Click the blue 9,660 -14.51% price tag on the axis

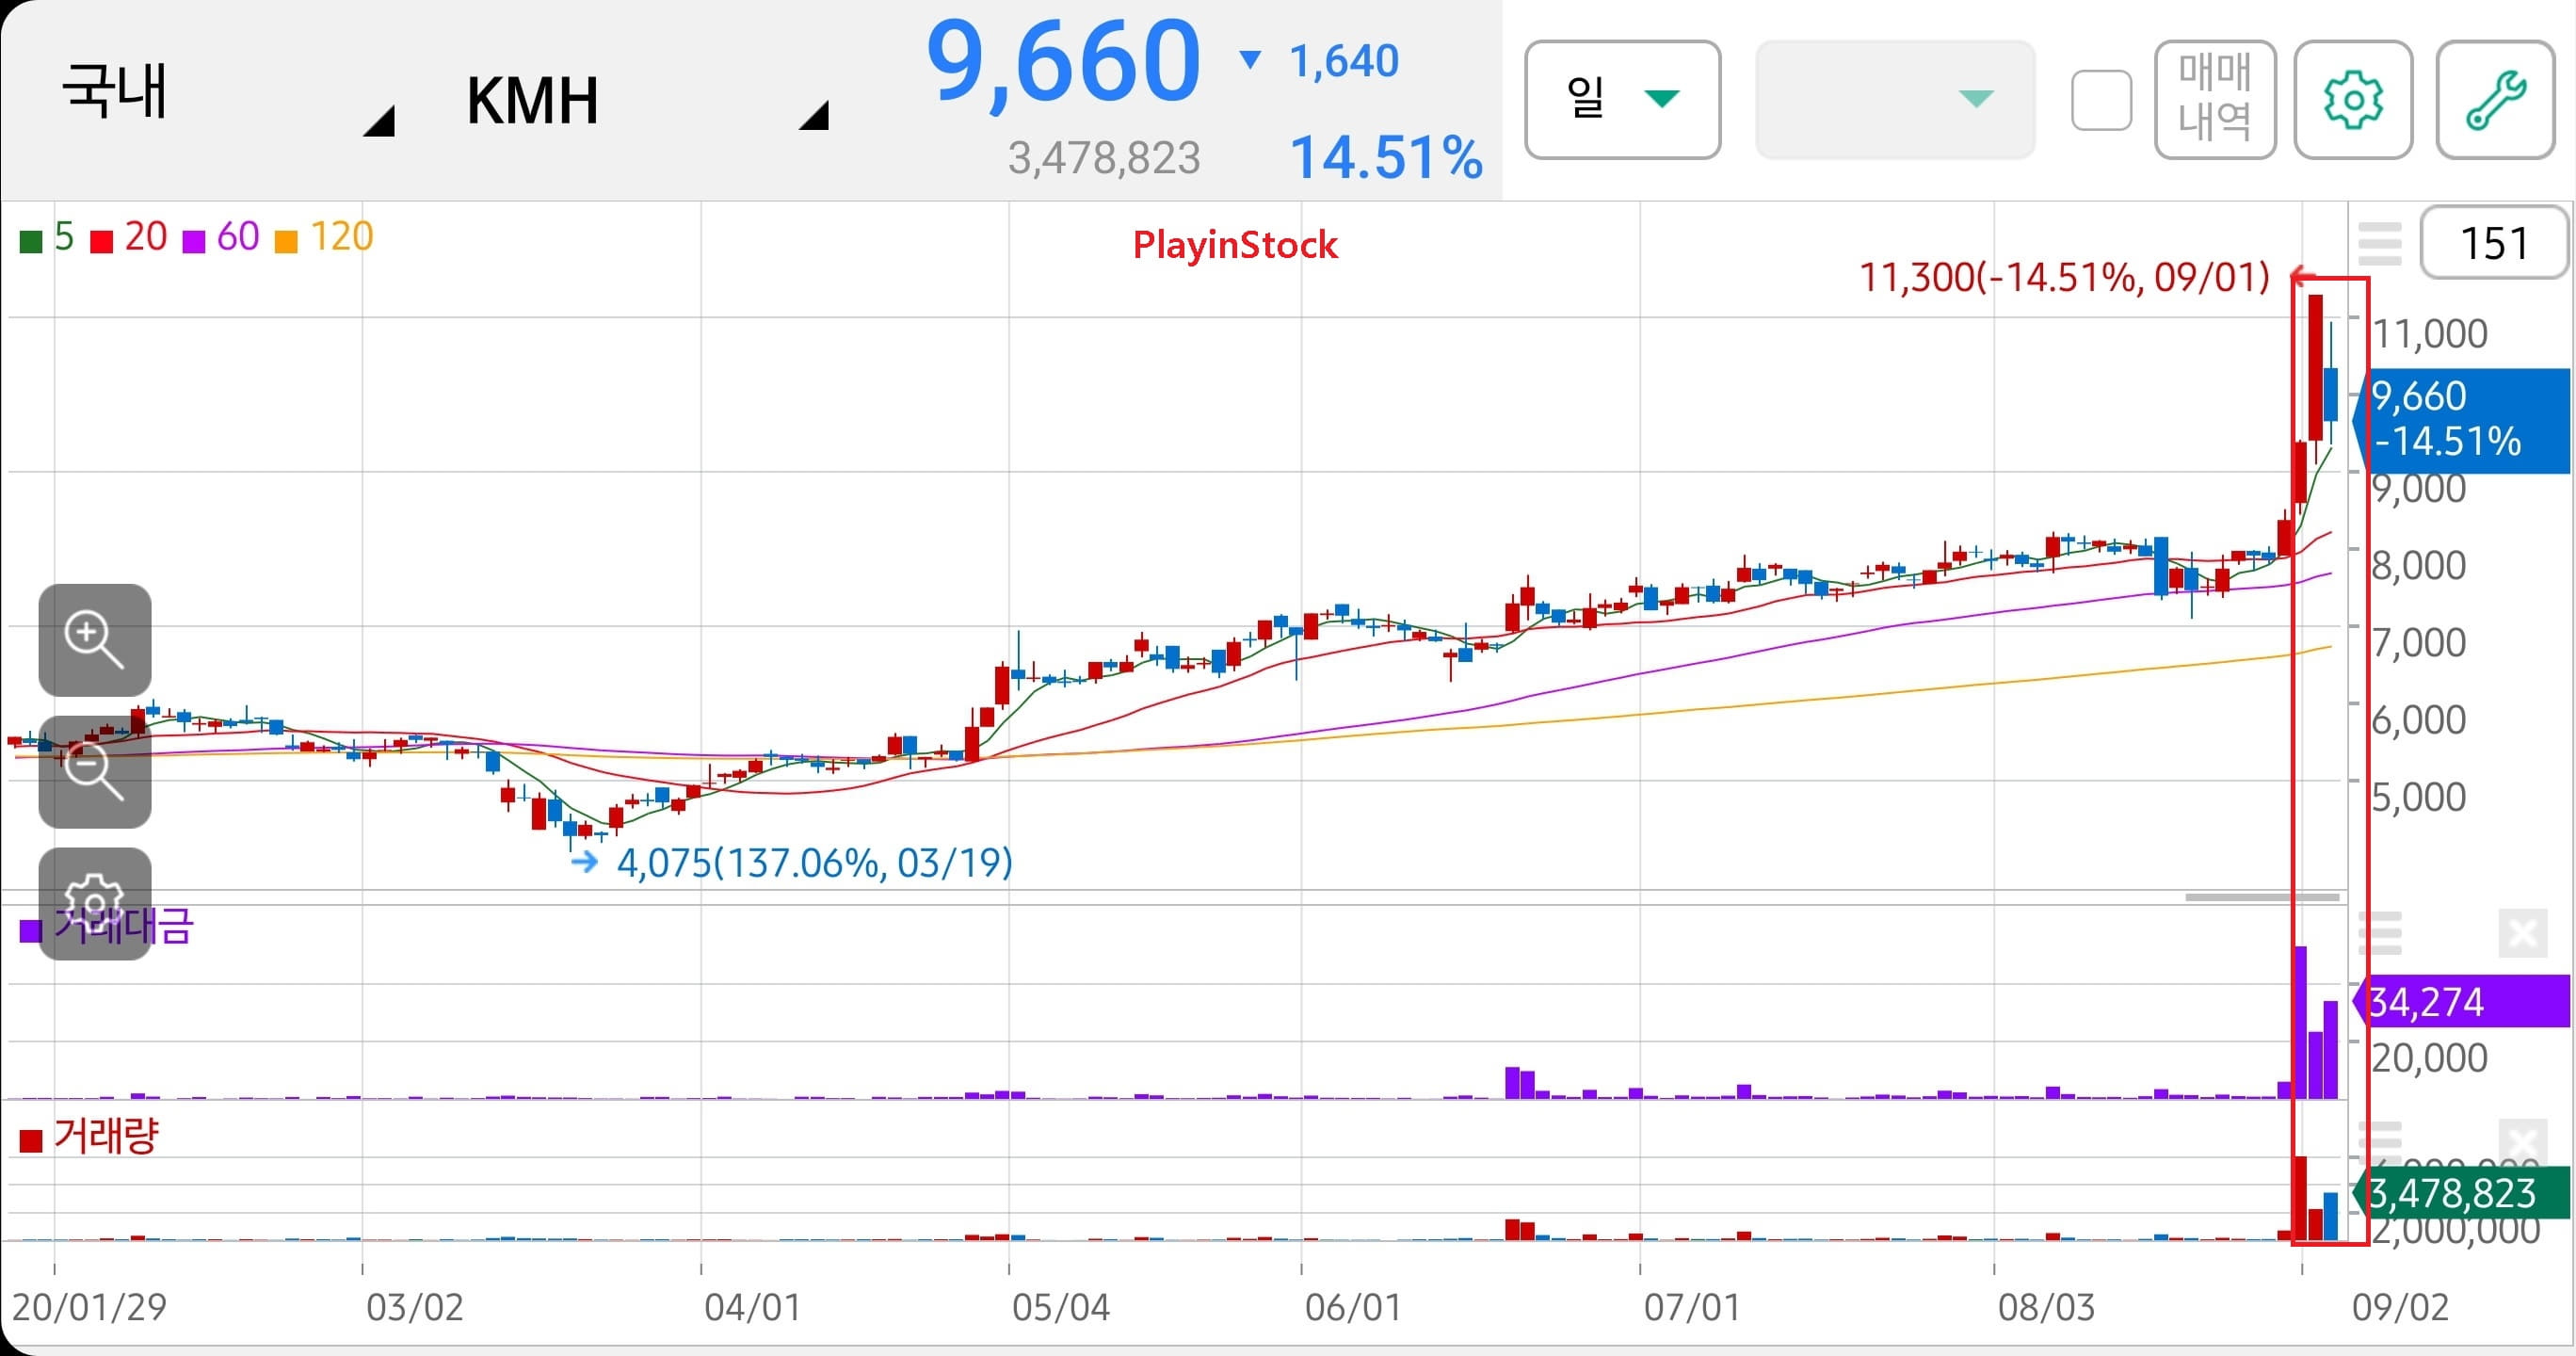click(2461, 420)
